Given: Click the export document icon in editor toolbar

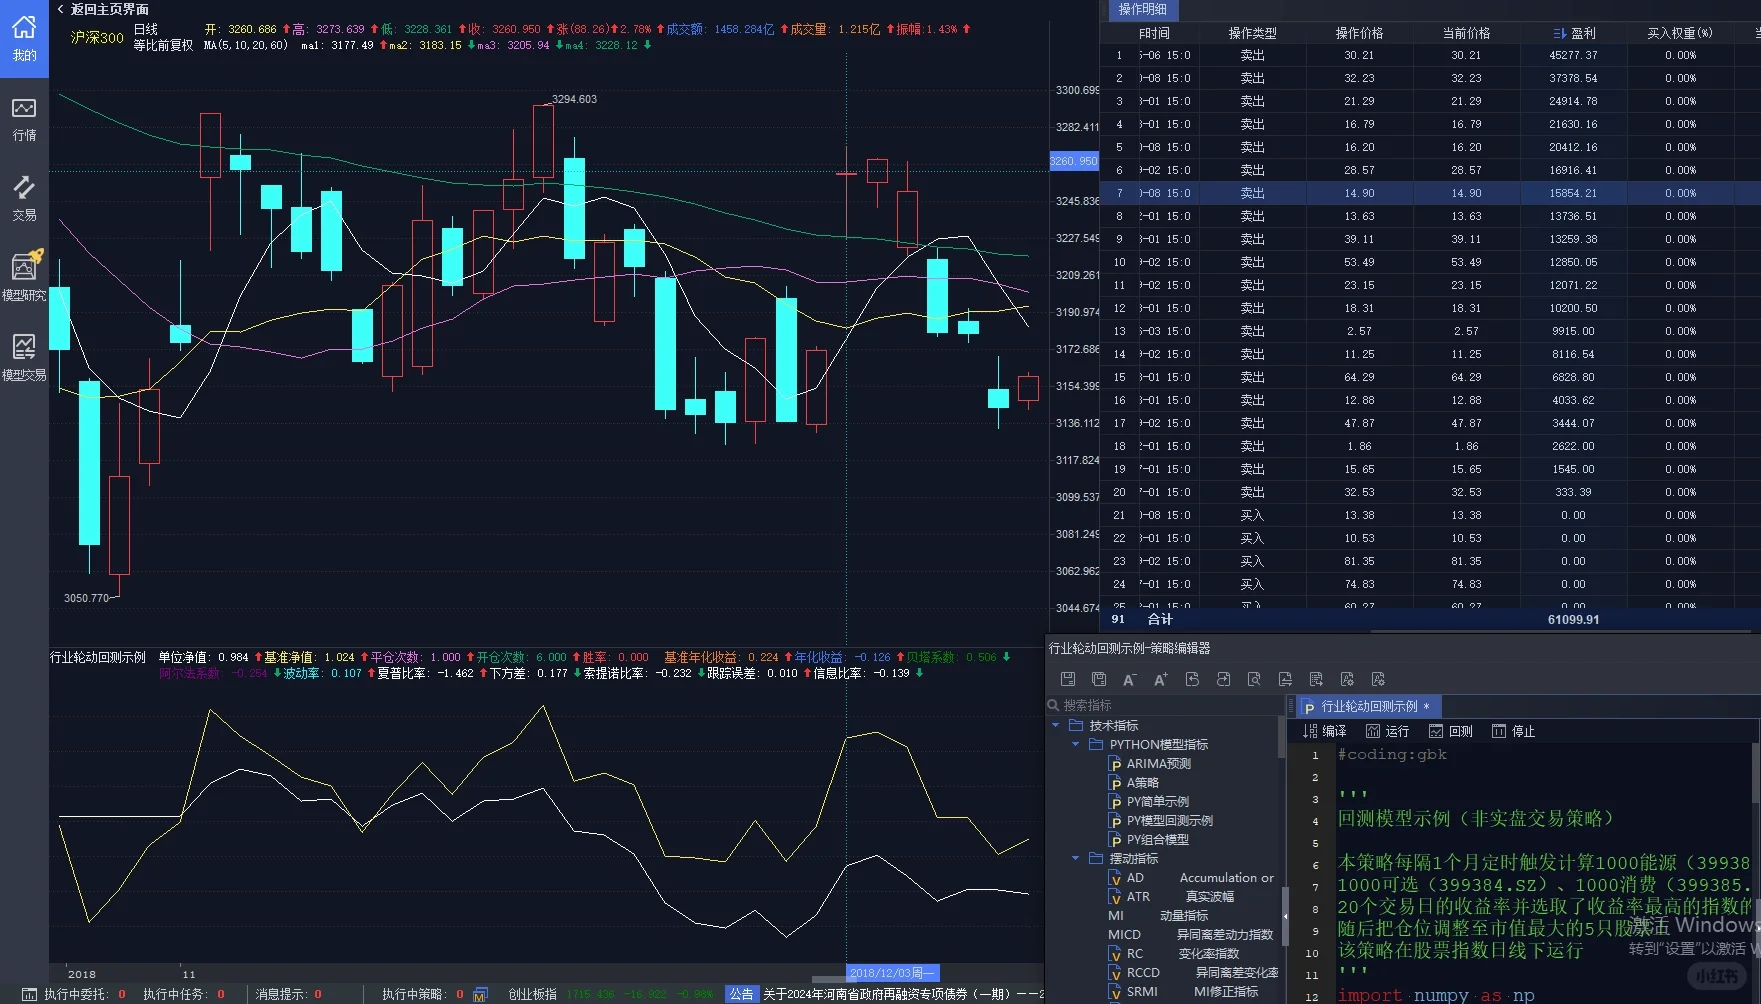Looking at the screenshot, I should (1285, 679).
